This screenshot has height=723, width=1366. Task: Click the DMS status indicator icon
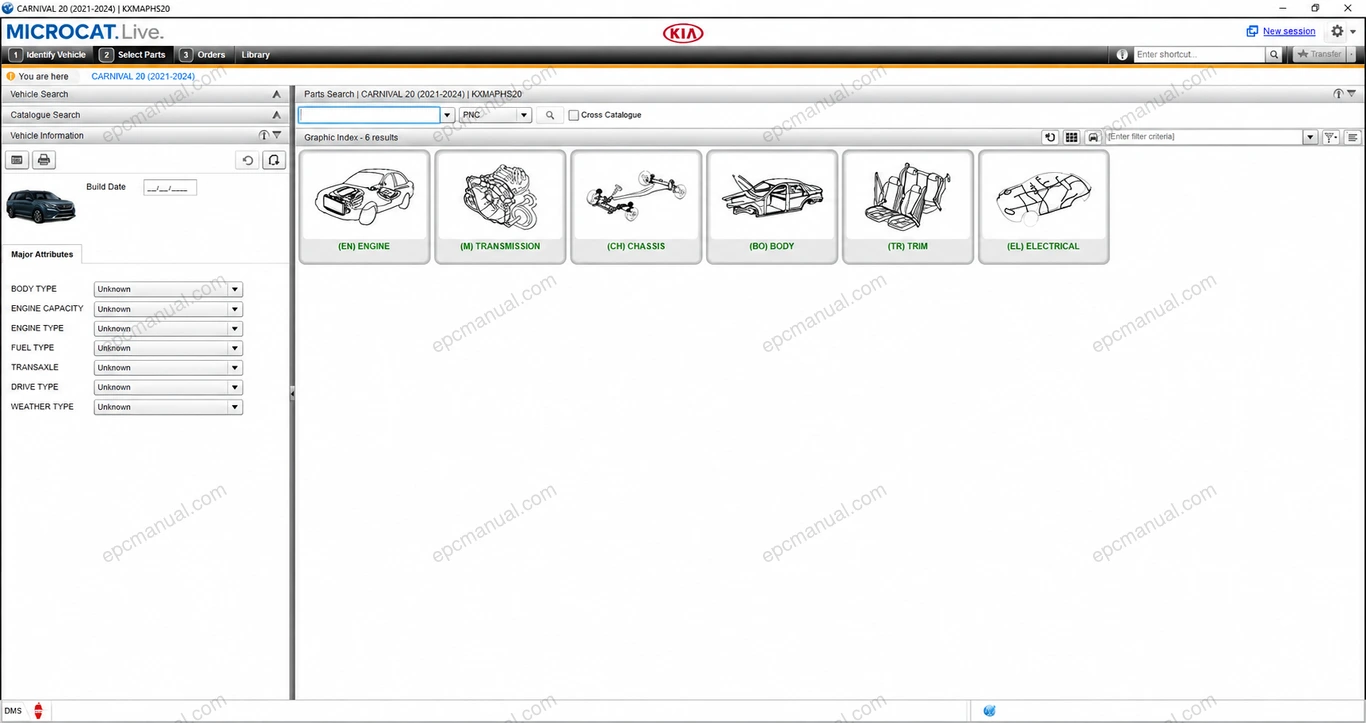coord(38,711)
